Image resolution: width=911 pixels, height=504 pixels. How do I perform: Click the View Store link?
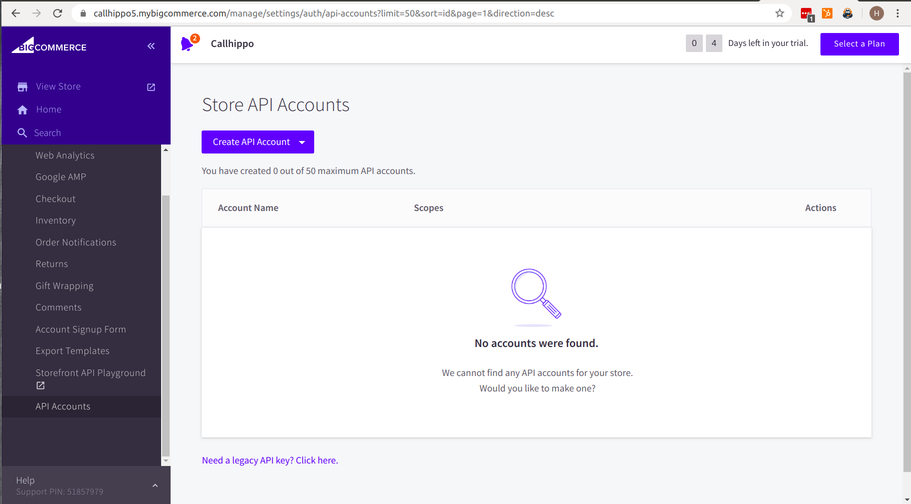[58, 87]
